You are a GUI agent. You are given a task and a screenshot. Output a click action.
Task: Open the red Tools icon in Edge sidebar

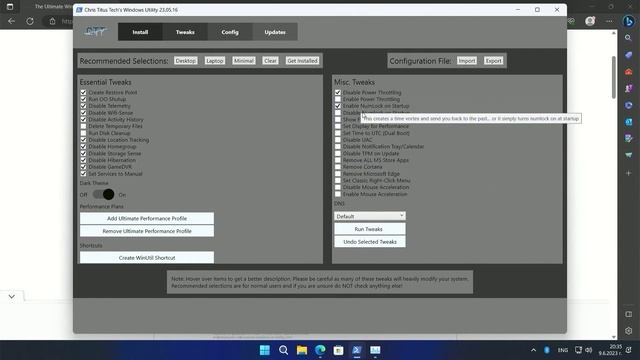point(629,72)
